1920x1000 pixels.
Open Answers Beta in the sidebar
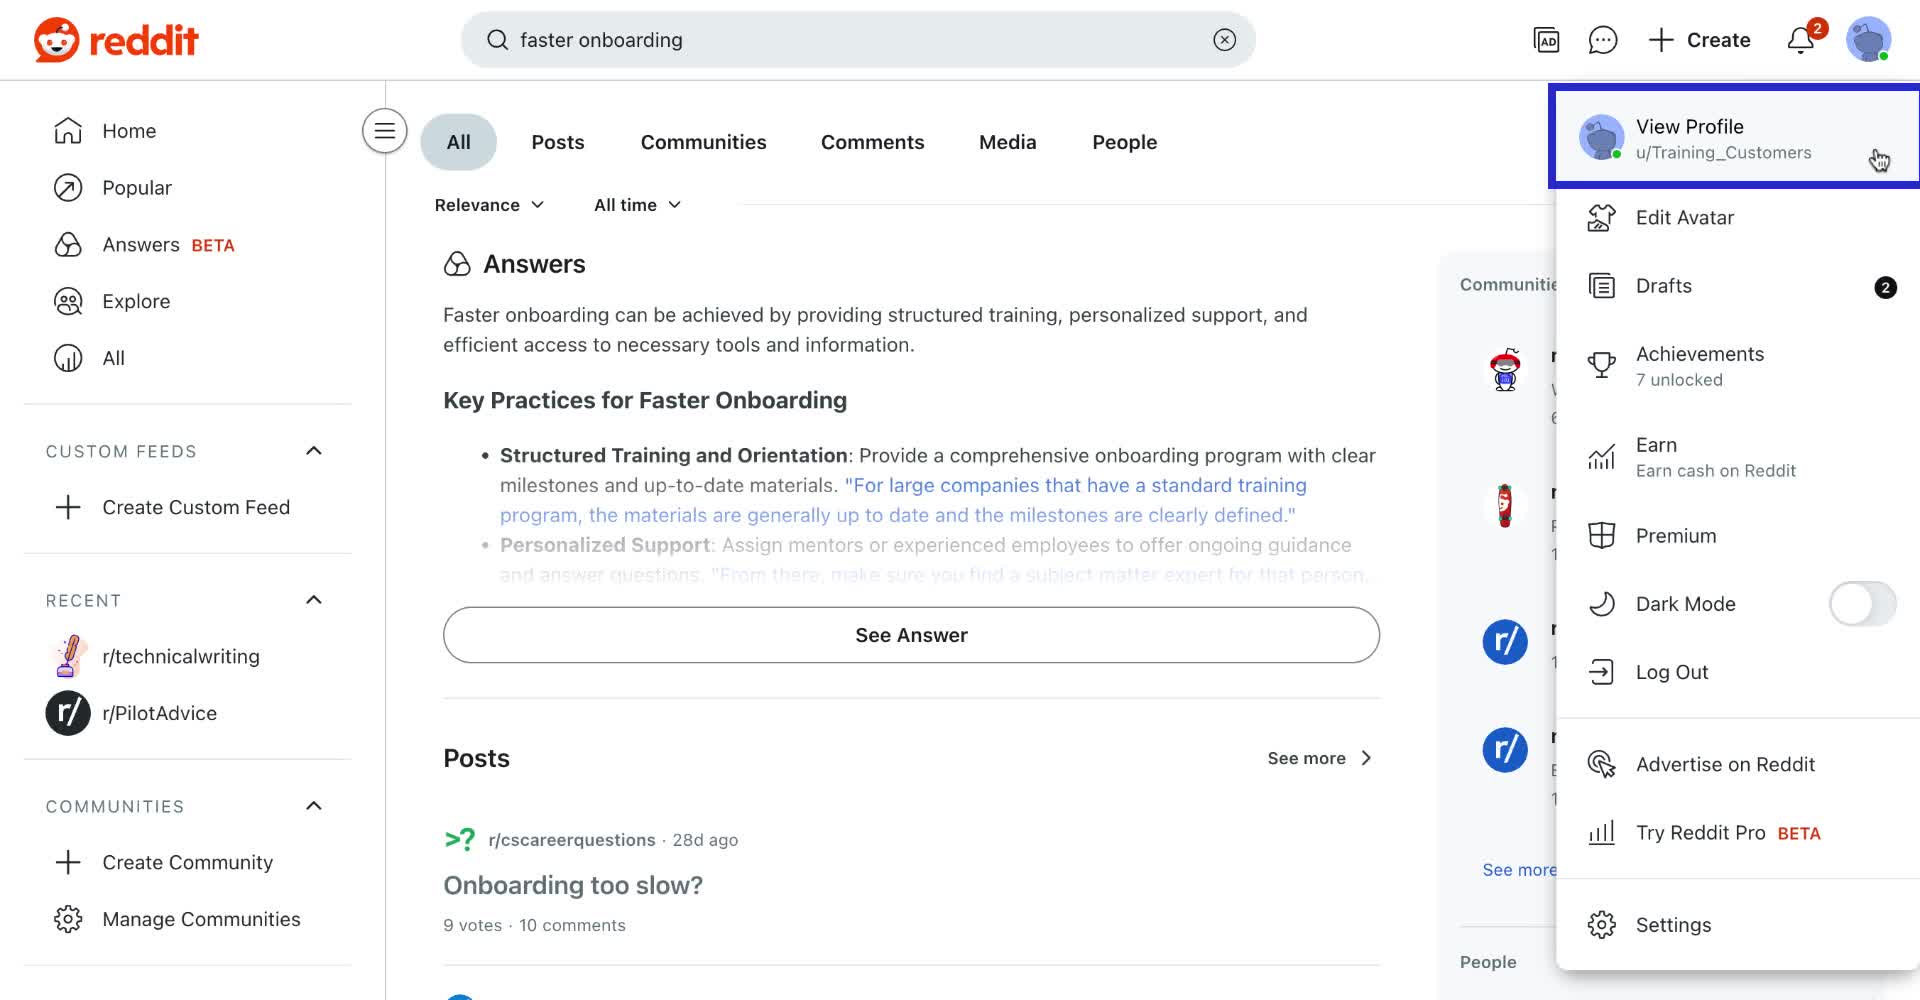pyautogui.click(x=141, y=244)
